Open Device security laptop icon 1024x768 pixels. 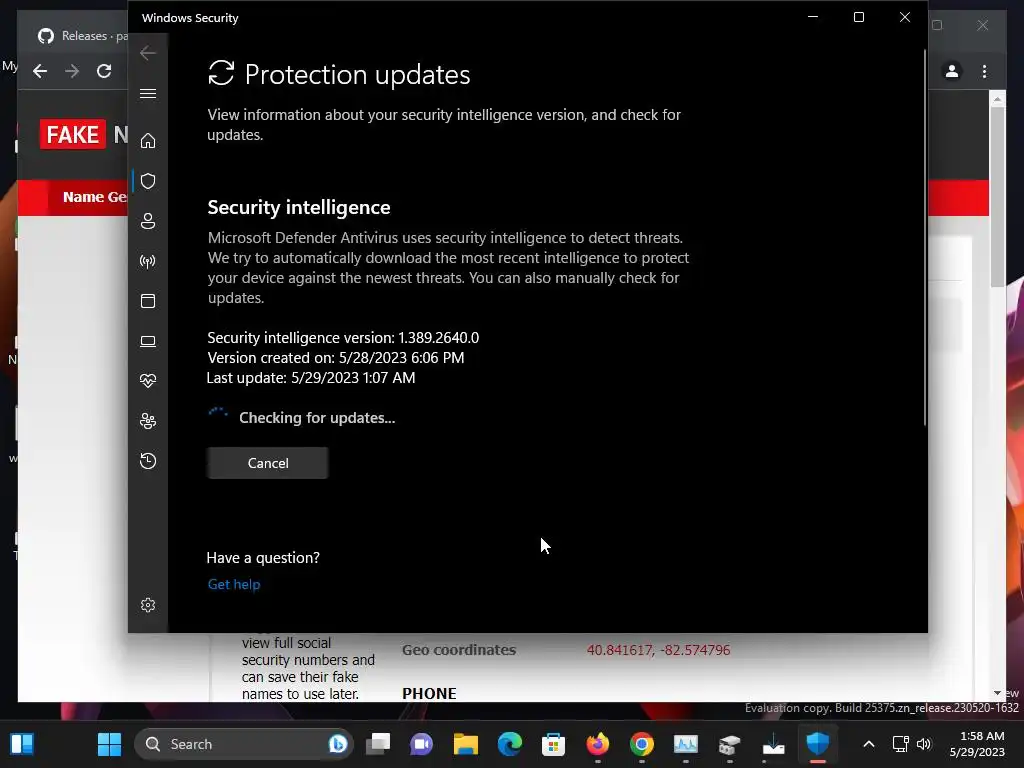pyautogui.click(x=148, y=341)
